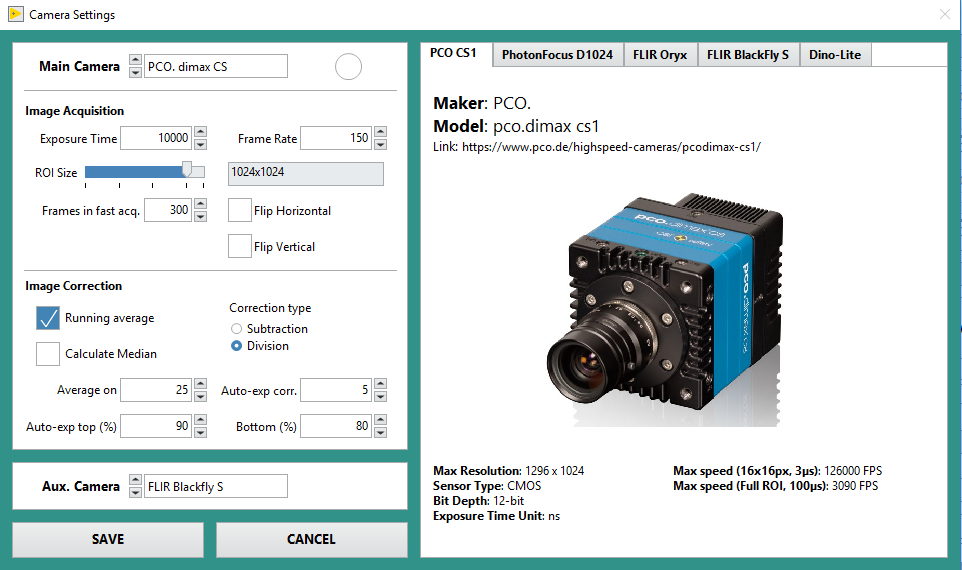Close the Camera Settings window
Screen dimensions: 962x570
click(x=945, y=13)
